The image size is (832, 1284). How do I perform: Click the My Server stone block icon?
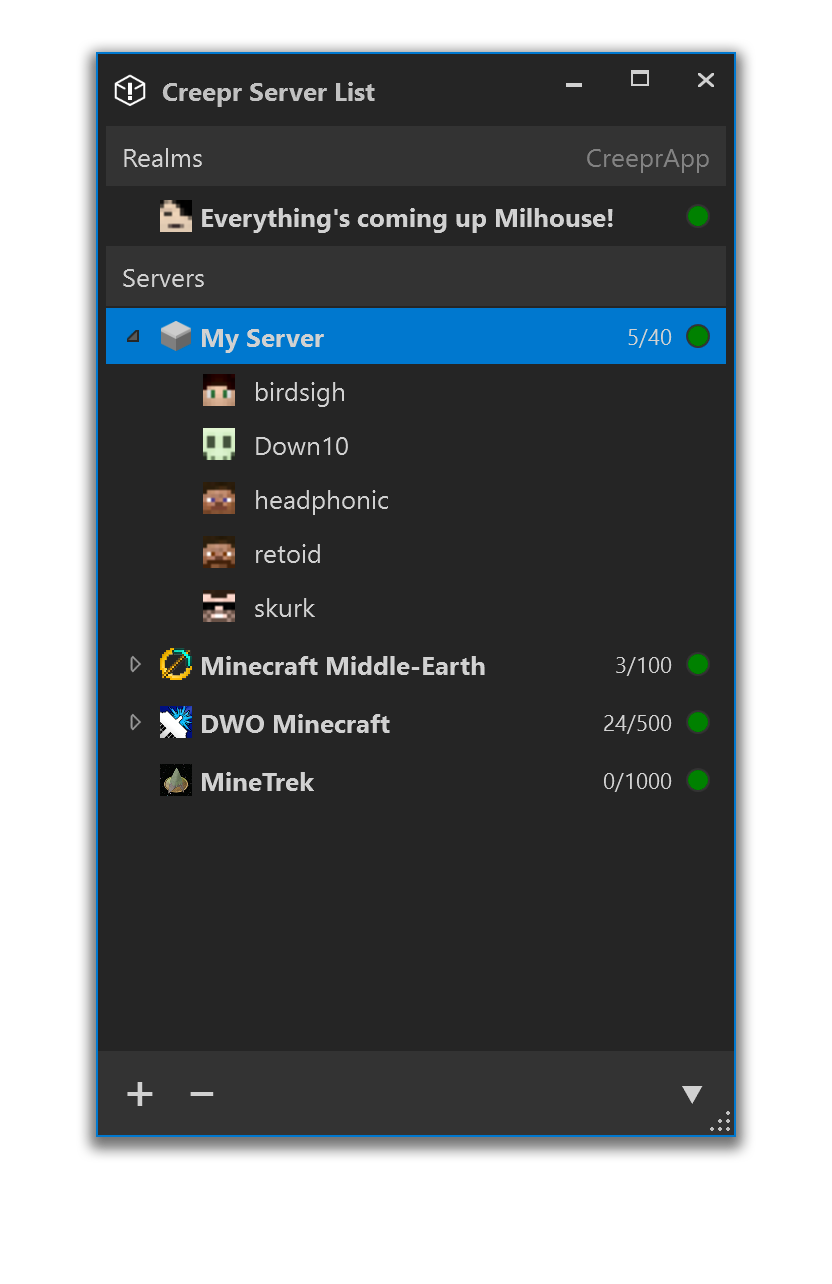tap(176, 337)
